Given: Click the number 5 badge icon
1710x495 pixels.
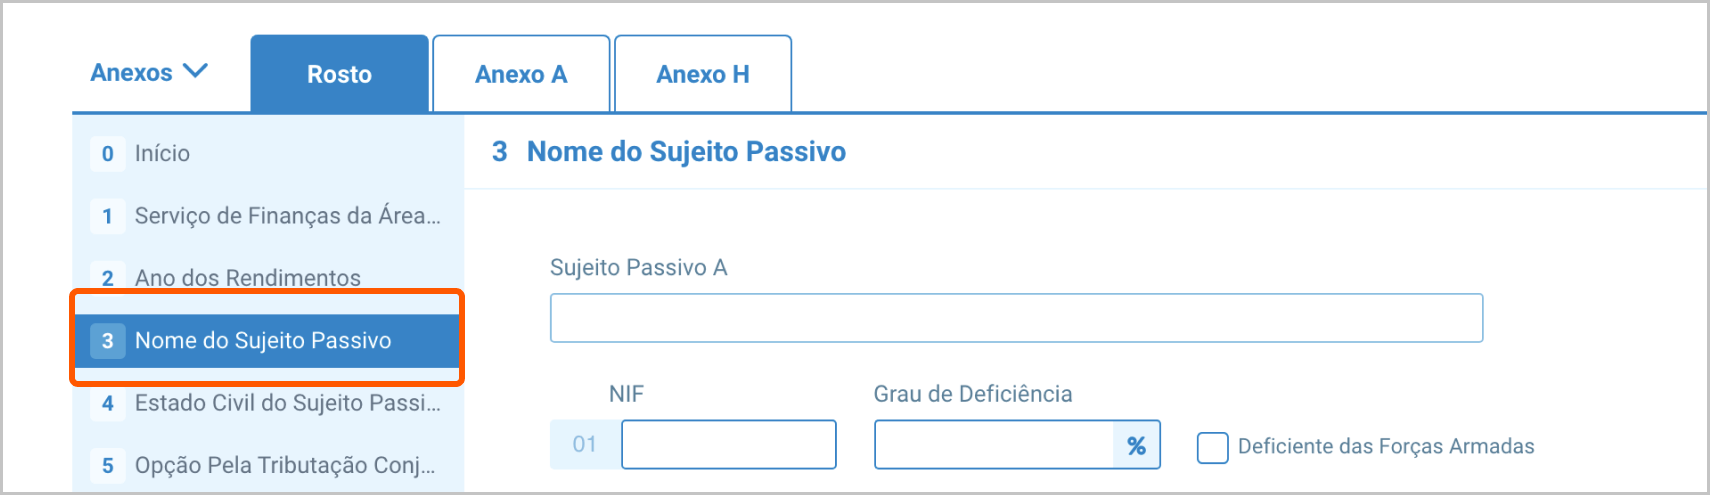Looking at the screenshot, I should point(108,465).
